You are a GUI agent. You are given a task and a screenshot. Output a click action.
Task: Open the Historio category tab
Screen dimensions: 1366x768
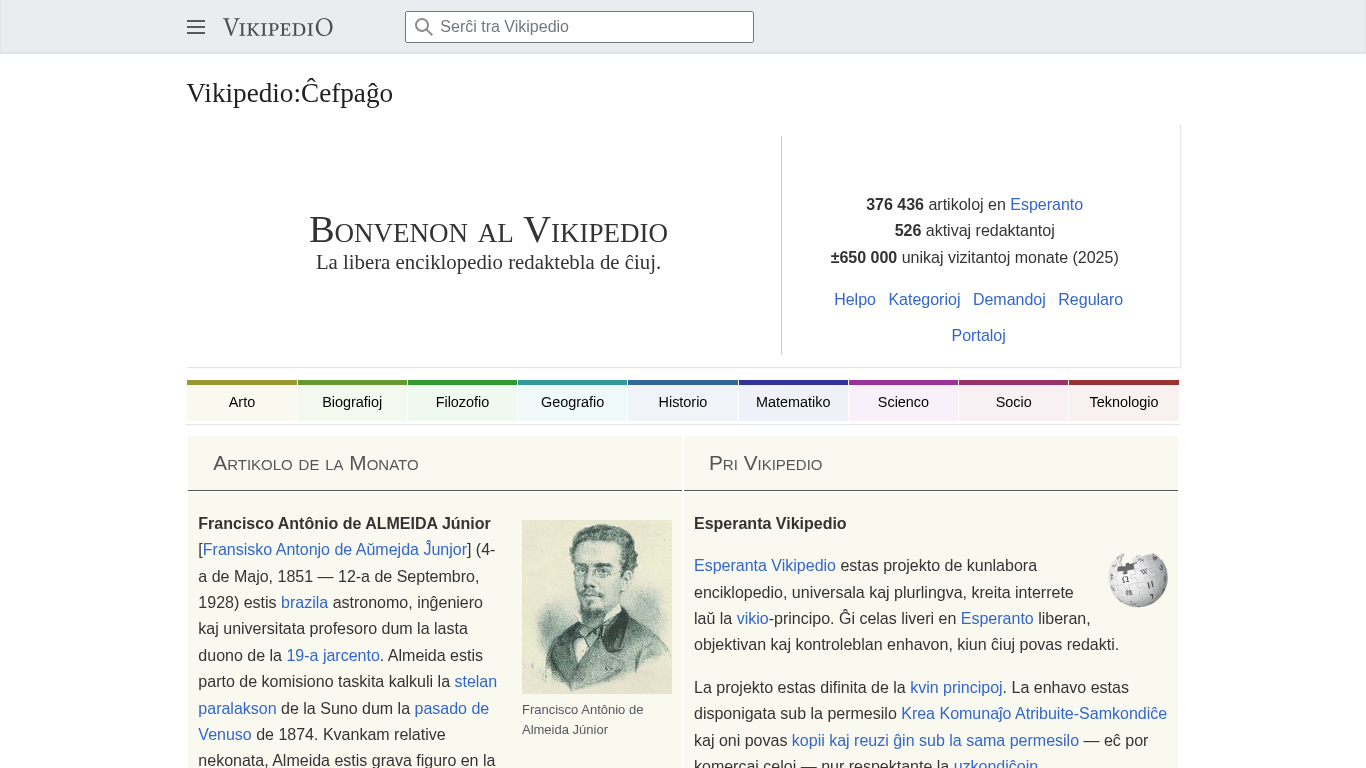[683, 402]
